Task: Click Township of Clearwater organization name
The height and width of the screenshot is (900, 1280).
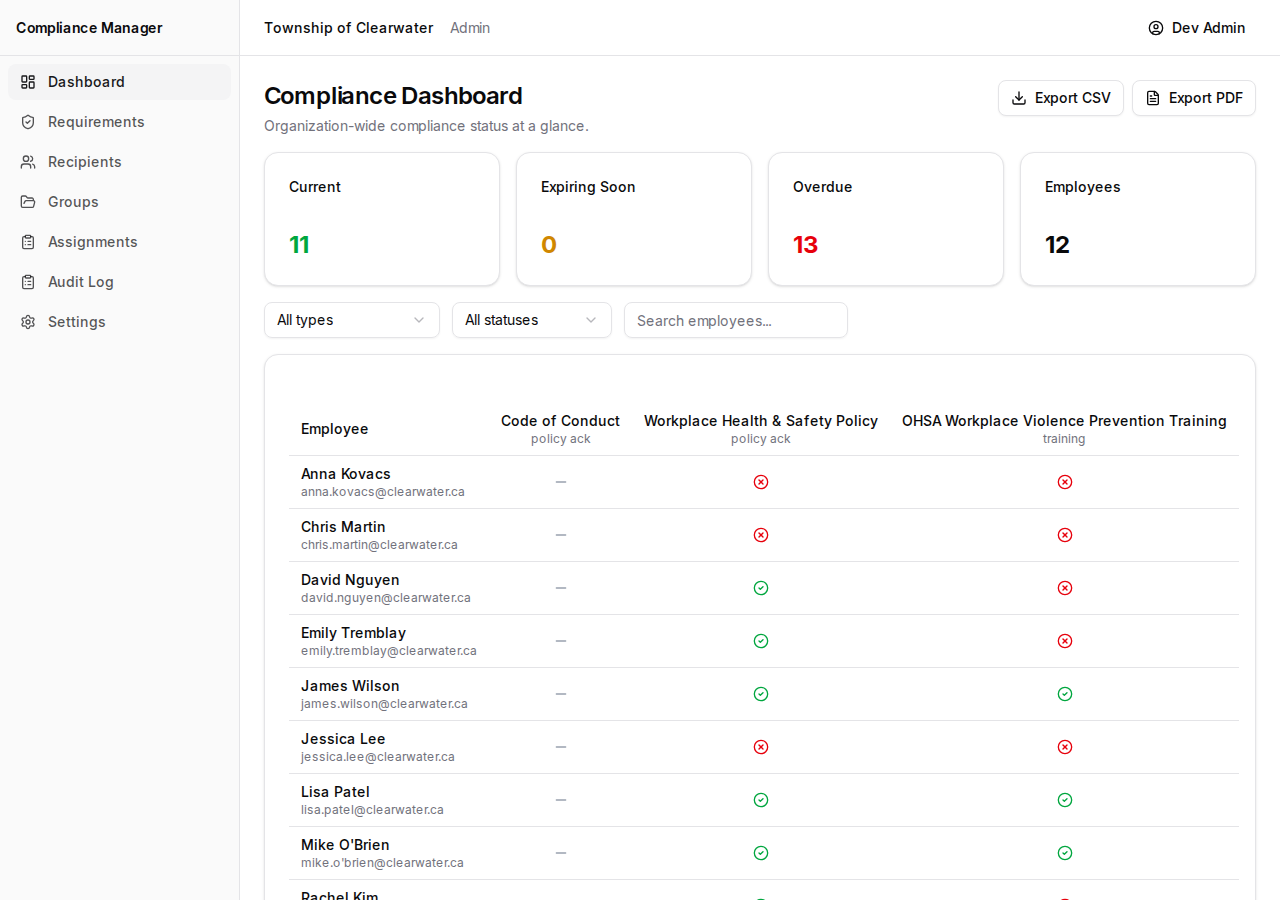Action: tap(348, 28)
